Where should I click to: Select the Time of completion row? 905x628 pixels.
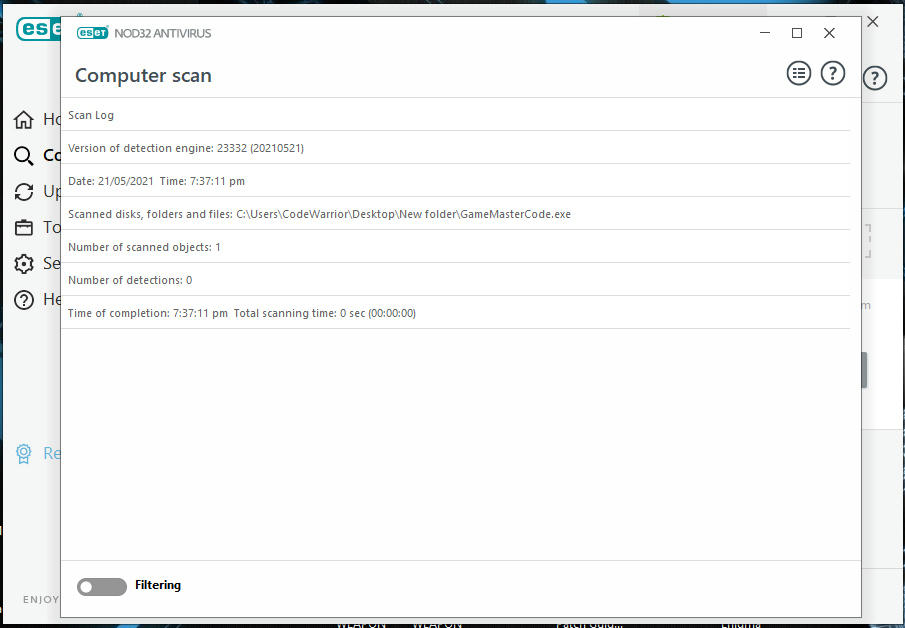pos(455,313)
